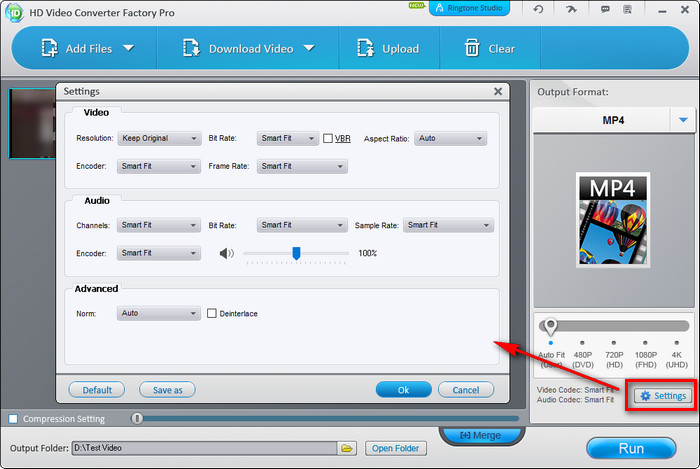The height and width of the screenshot is (469, 700).
Task: Click the Output Folder path field
Action: click(x=204, y=448)
